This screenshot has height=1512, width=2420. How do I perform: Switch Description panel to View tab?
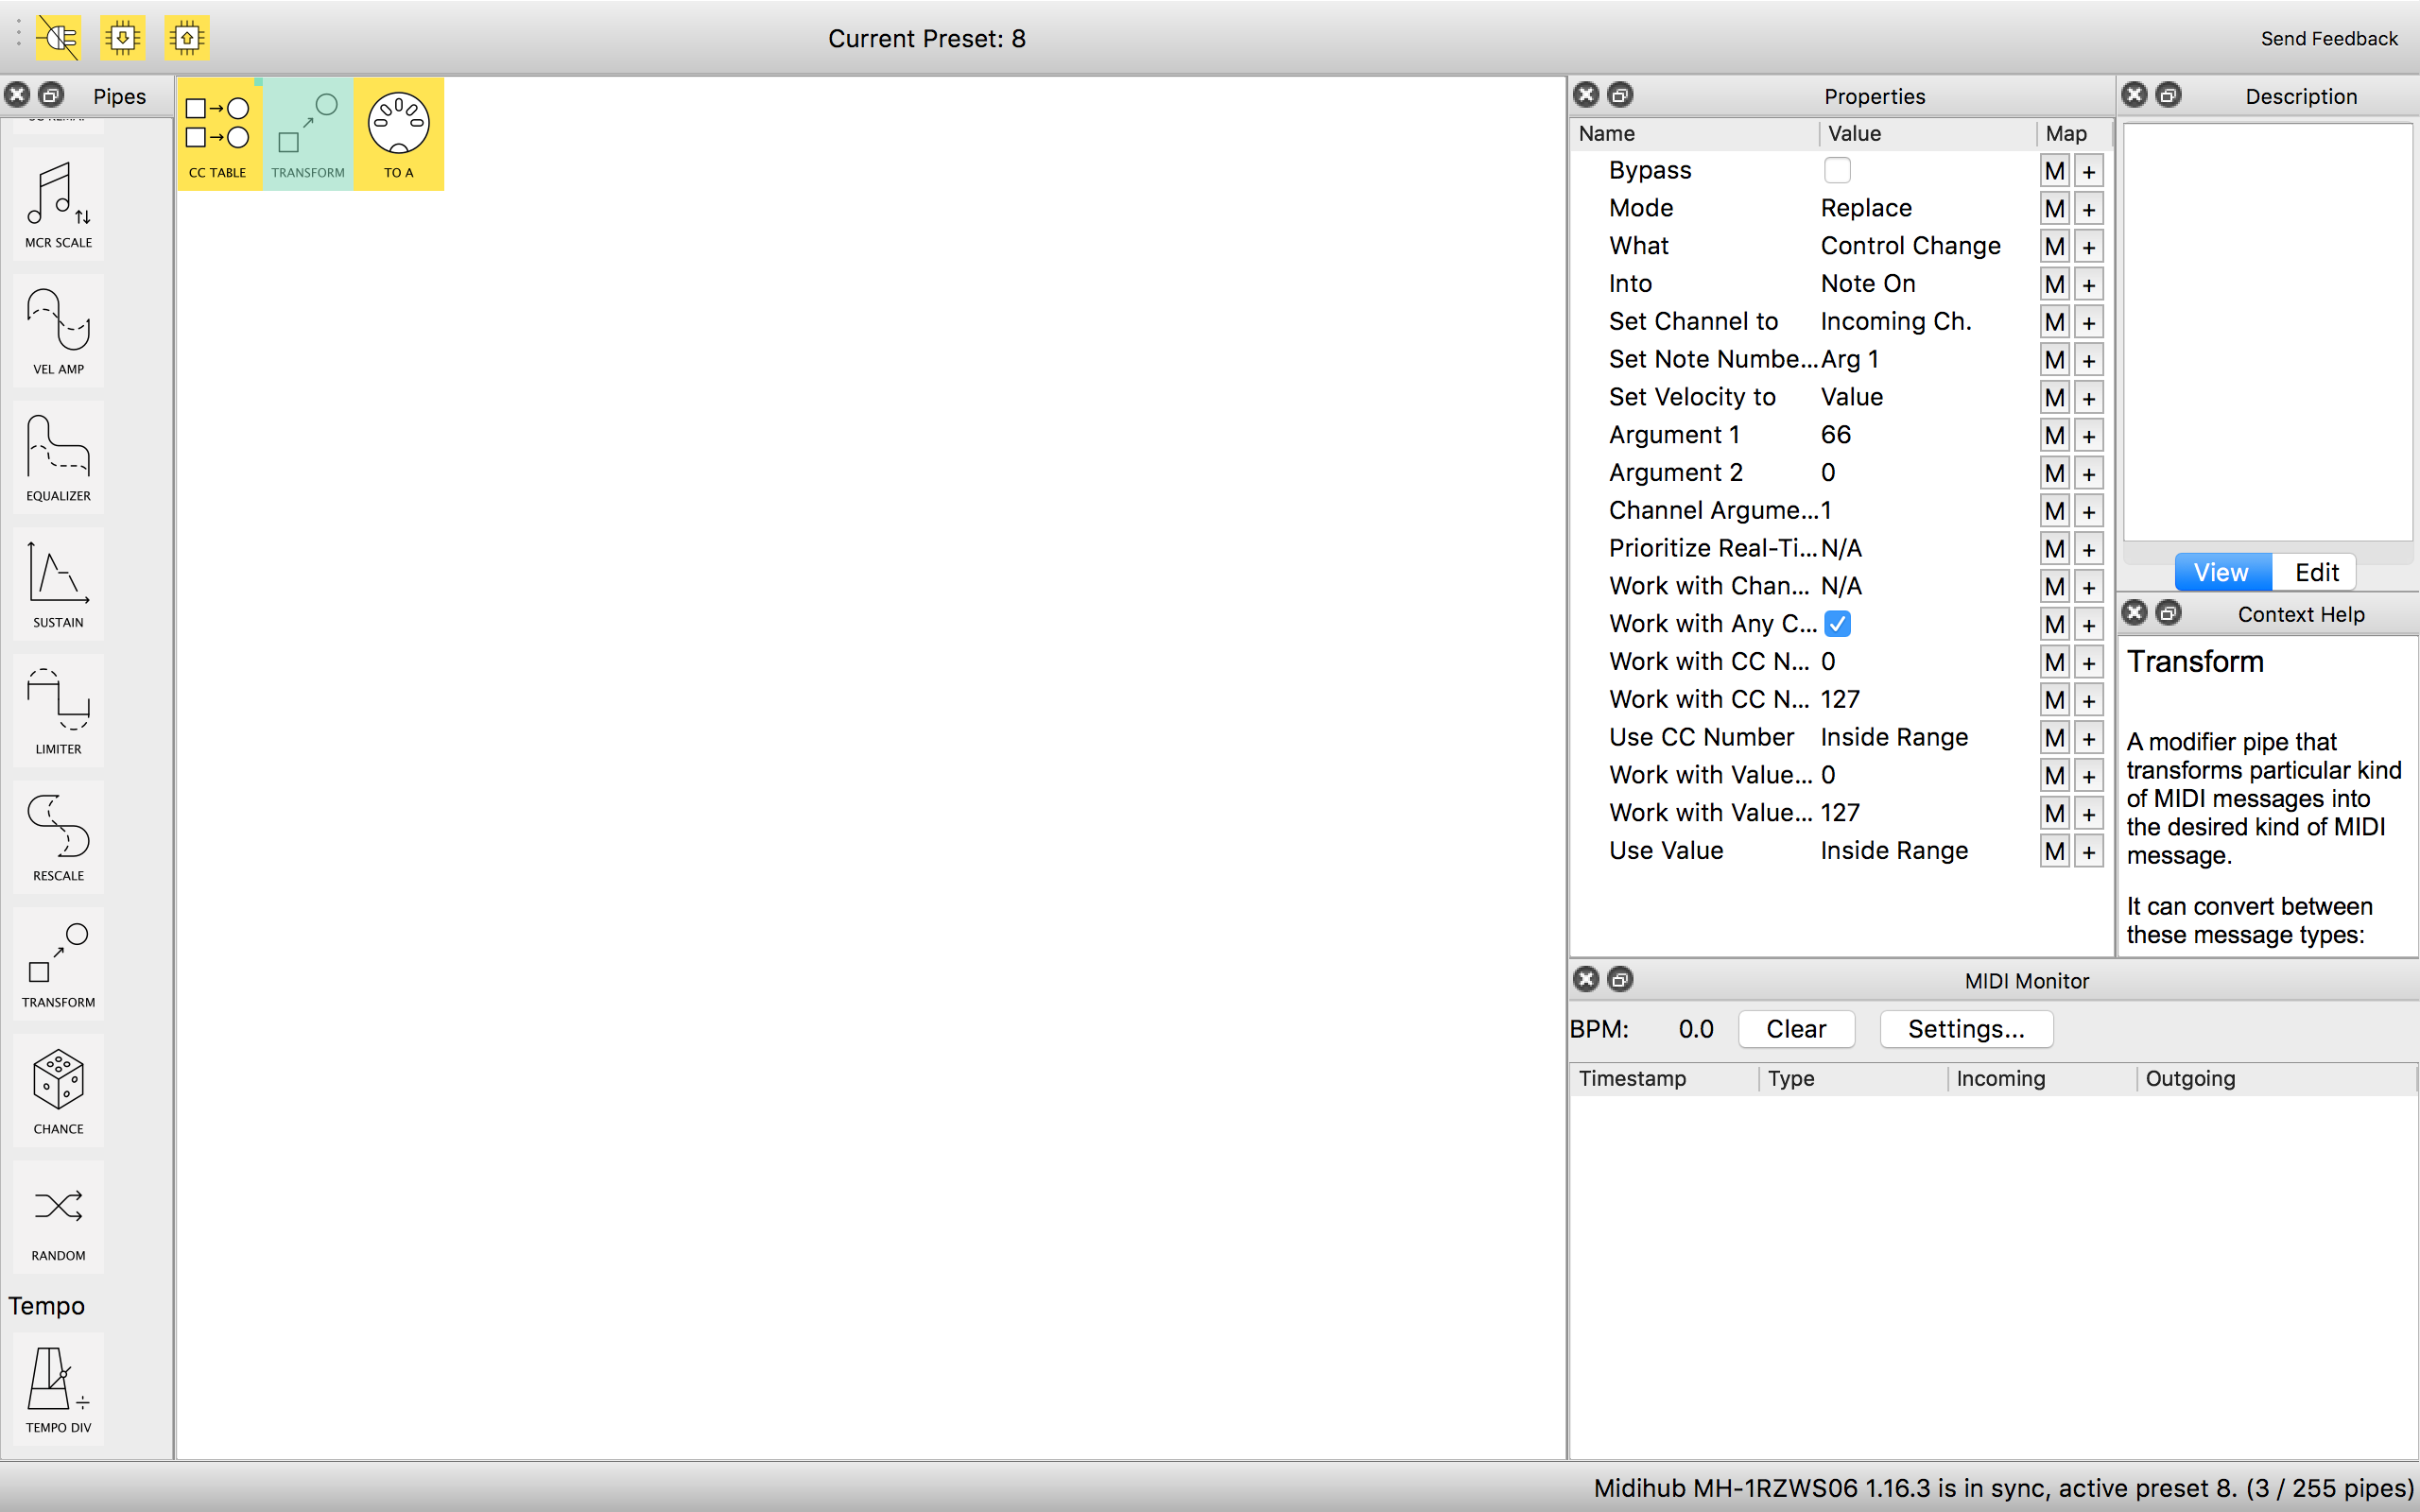[2221, 572]
